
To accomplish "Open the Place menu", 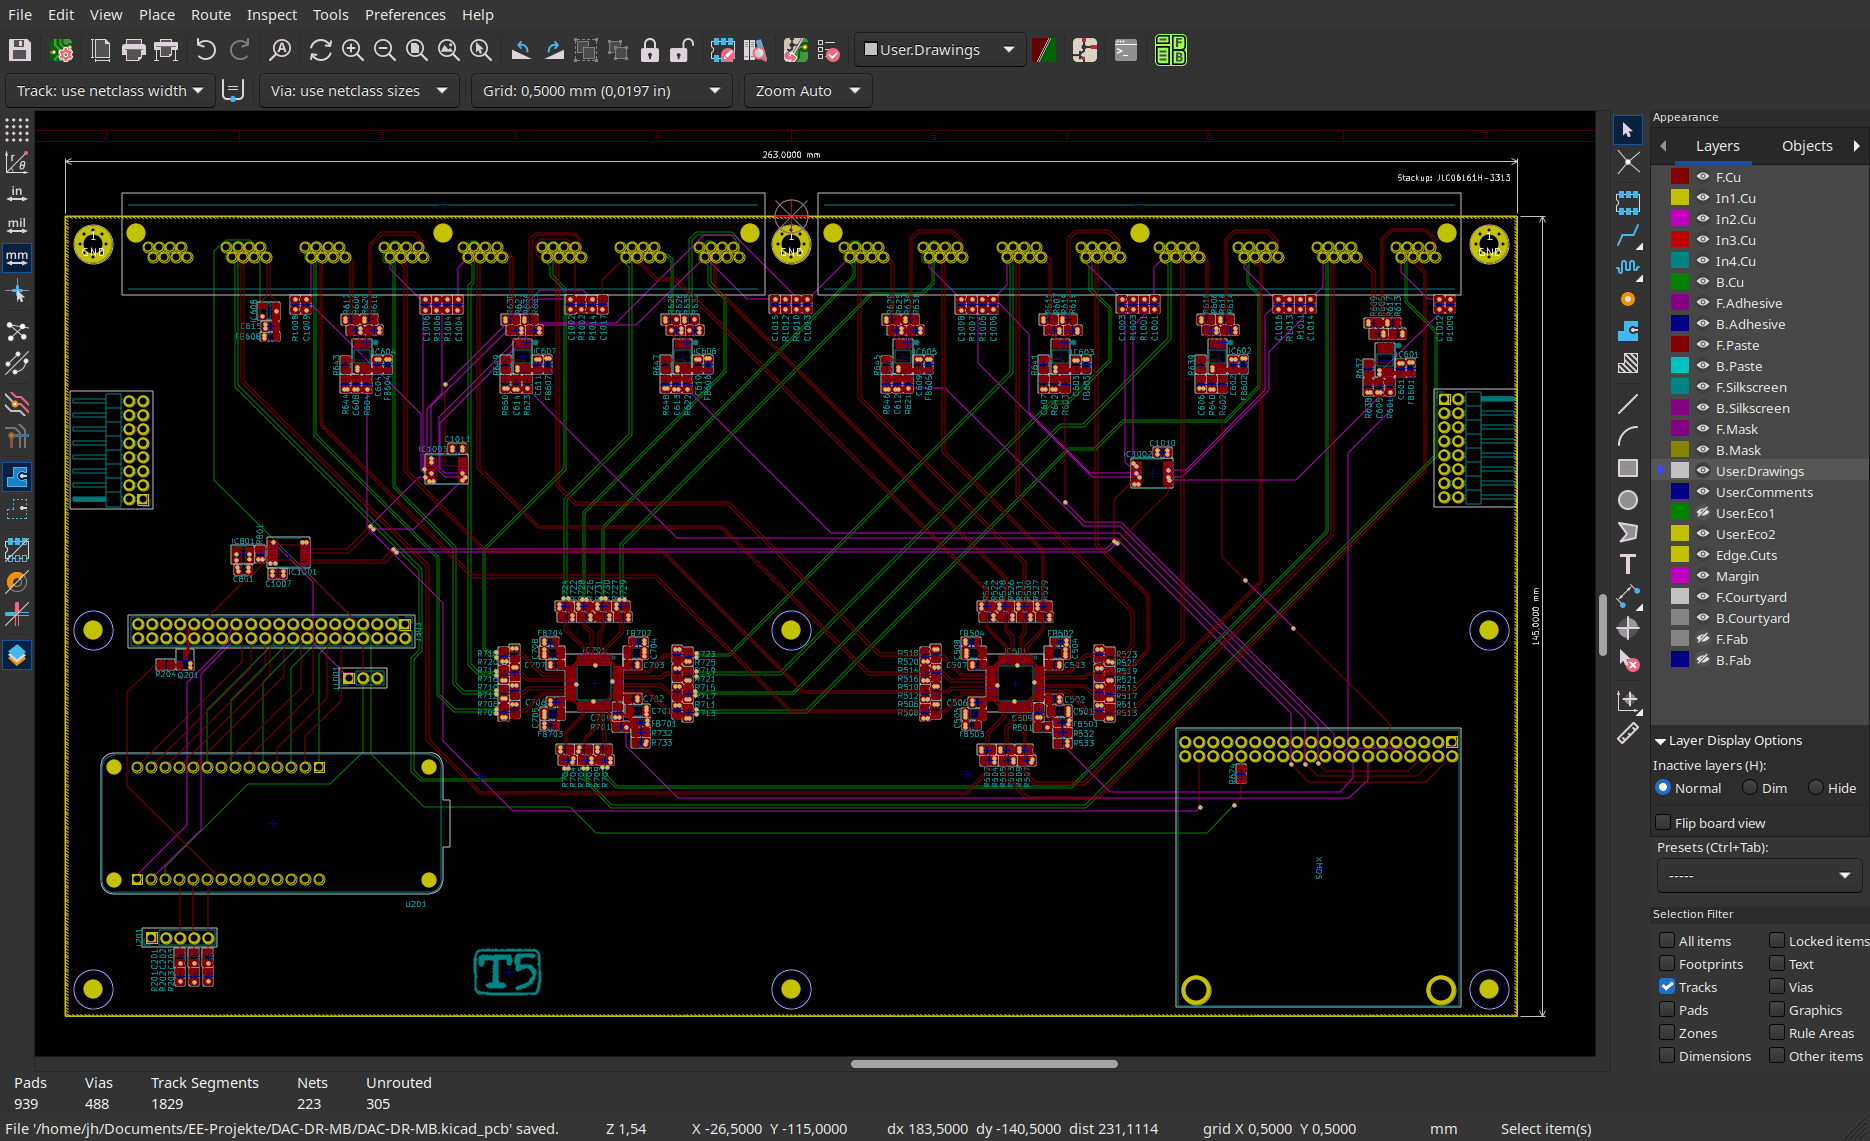I will pos(157,15).
